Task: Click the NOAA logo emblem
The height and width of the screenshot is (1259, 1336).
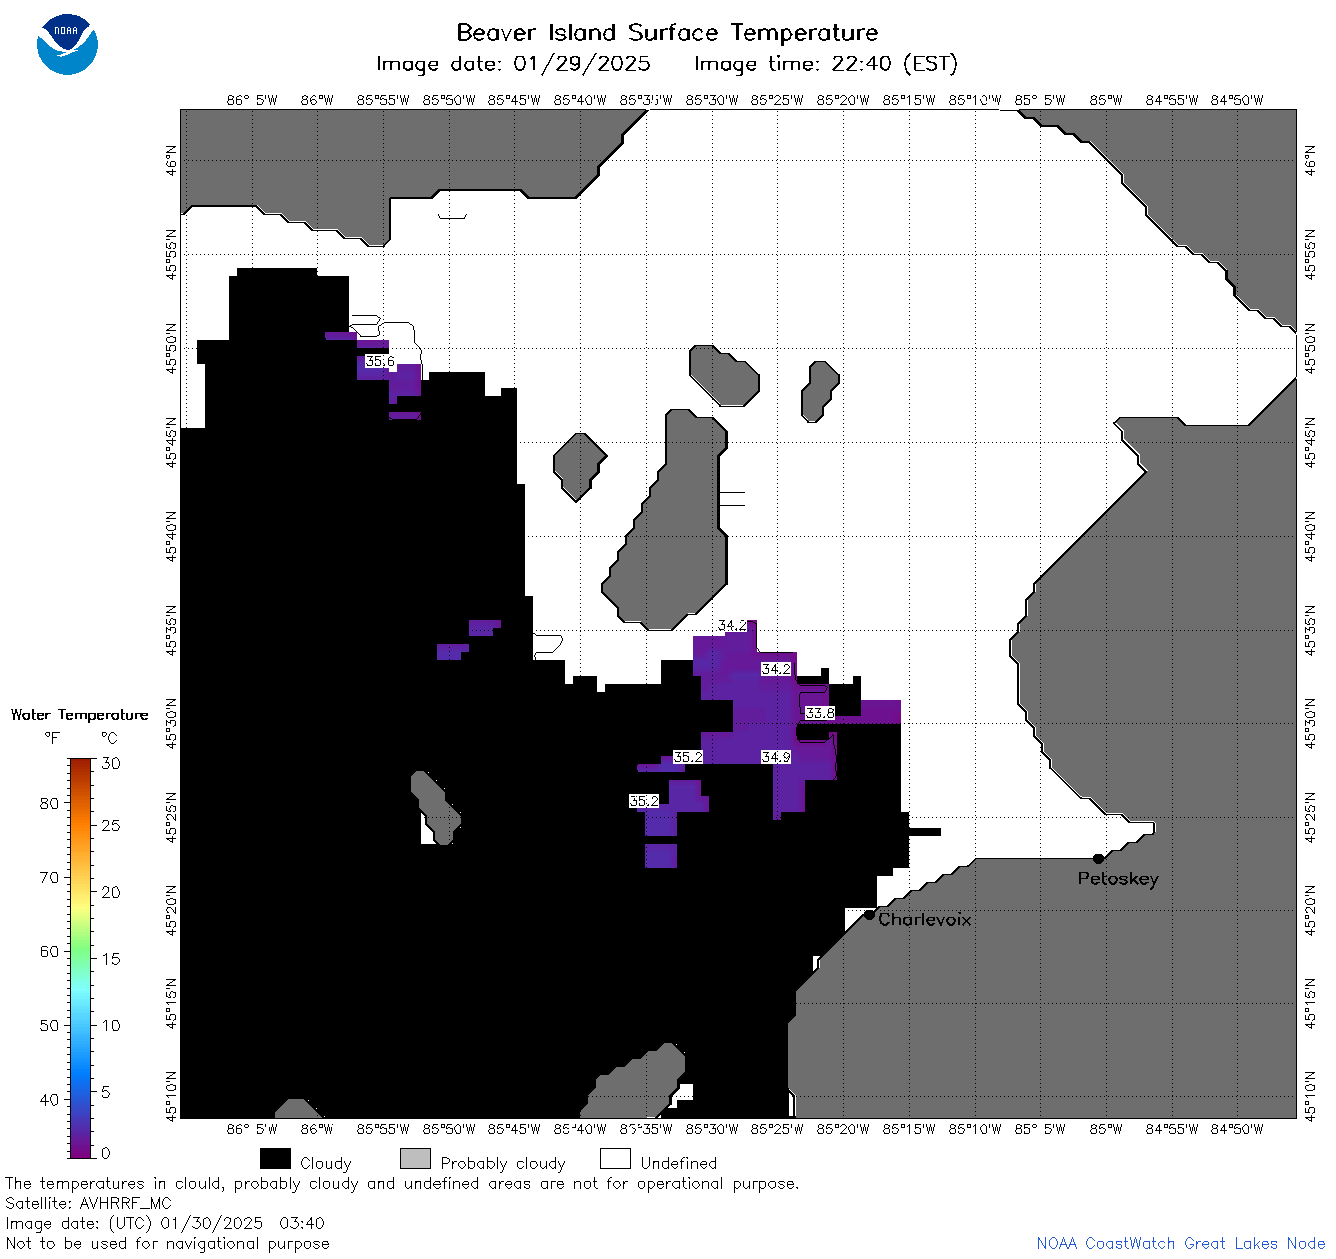Action: pos(67,44)
